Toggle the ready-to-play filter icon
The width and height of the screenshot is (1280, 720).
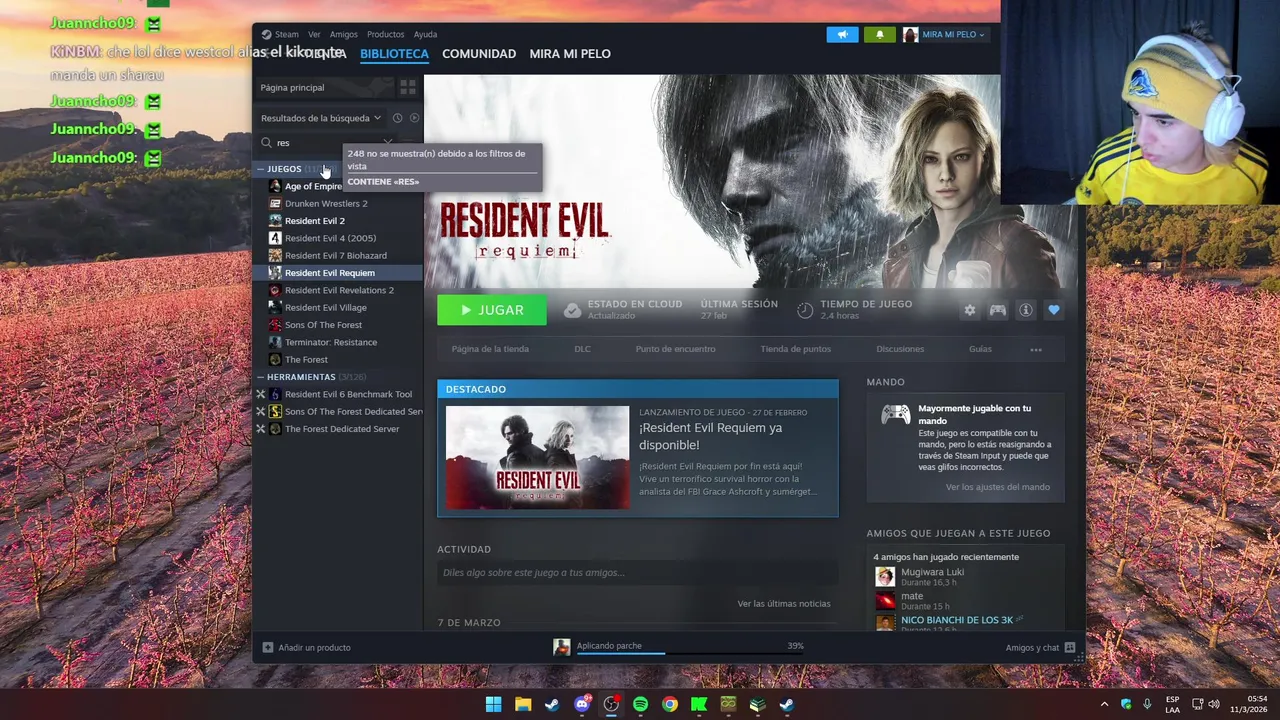pos(414,118)
